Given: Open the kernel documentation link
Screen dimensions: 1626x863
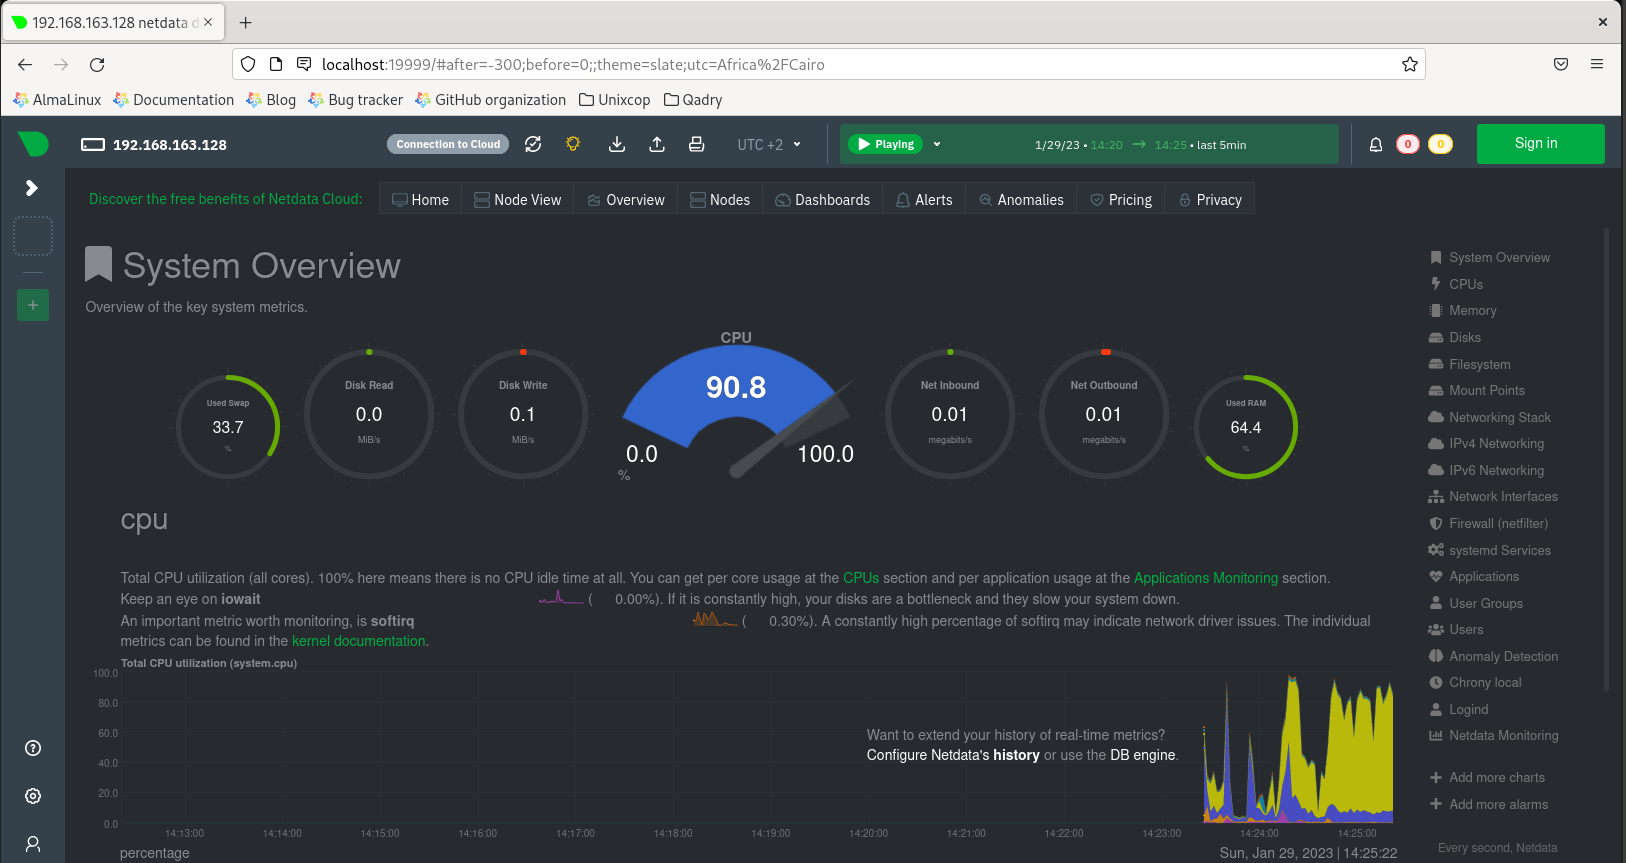Looking at the screenshot, I should pos(359,641).
